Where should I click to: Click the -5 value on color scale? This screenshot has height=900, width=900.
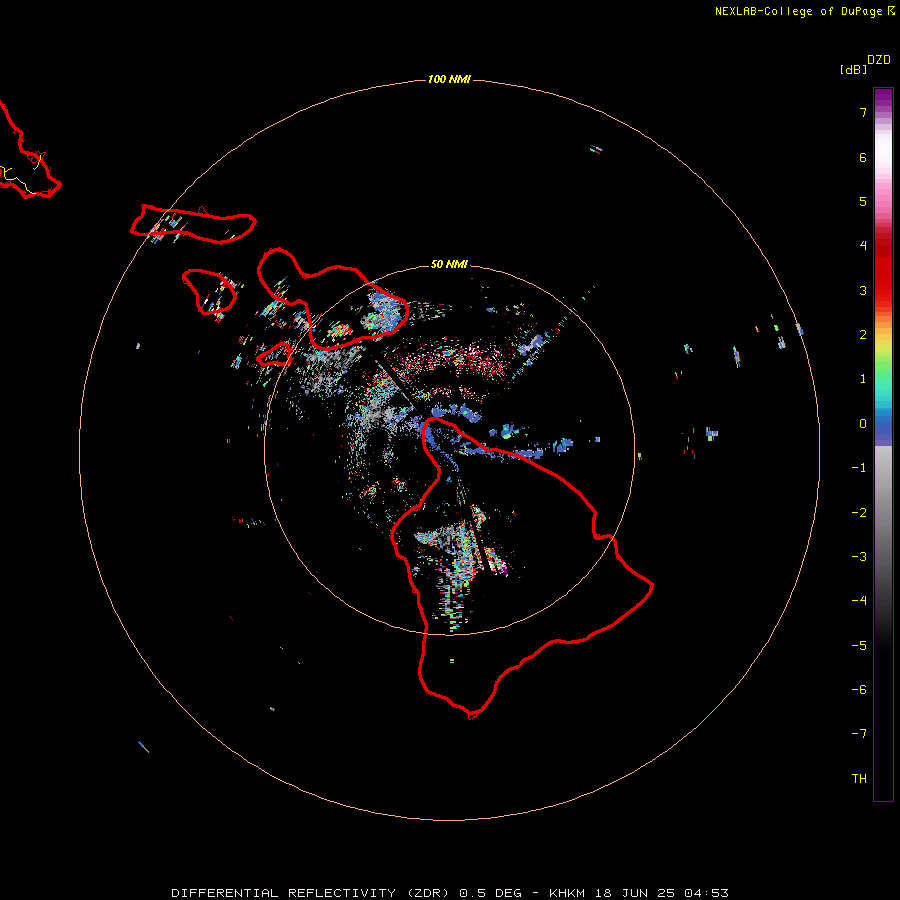859,646
